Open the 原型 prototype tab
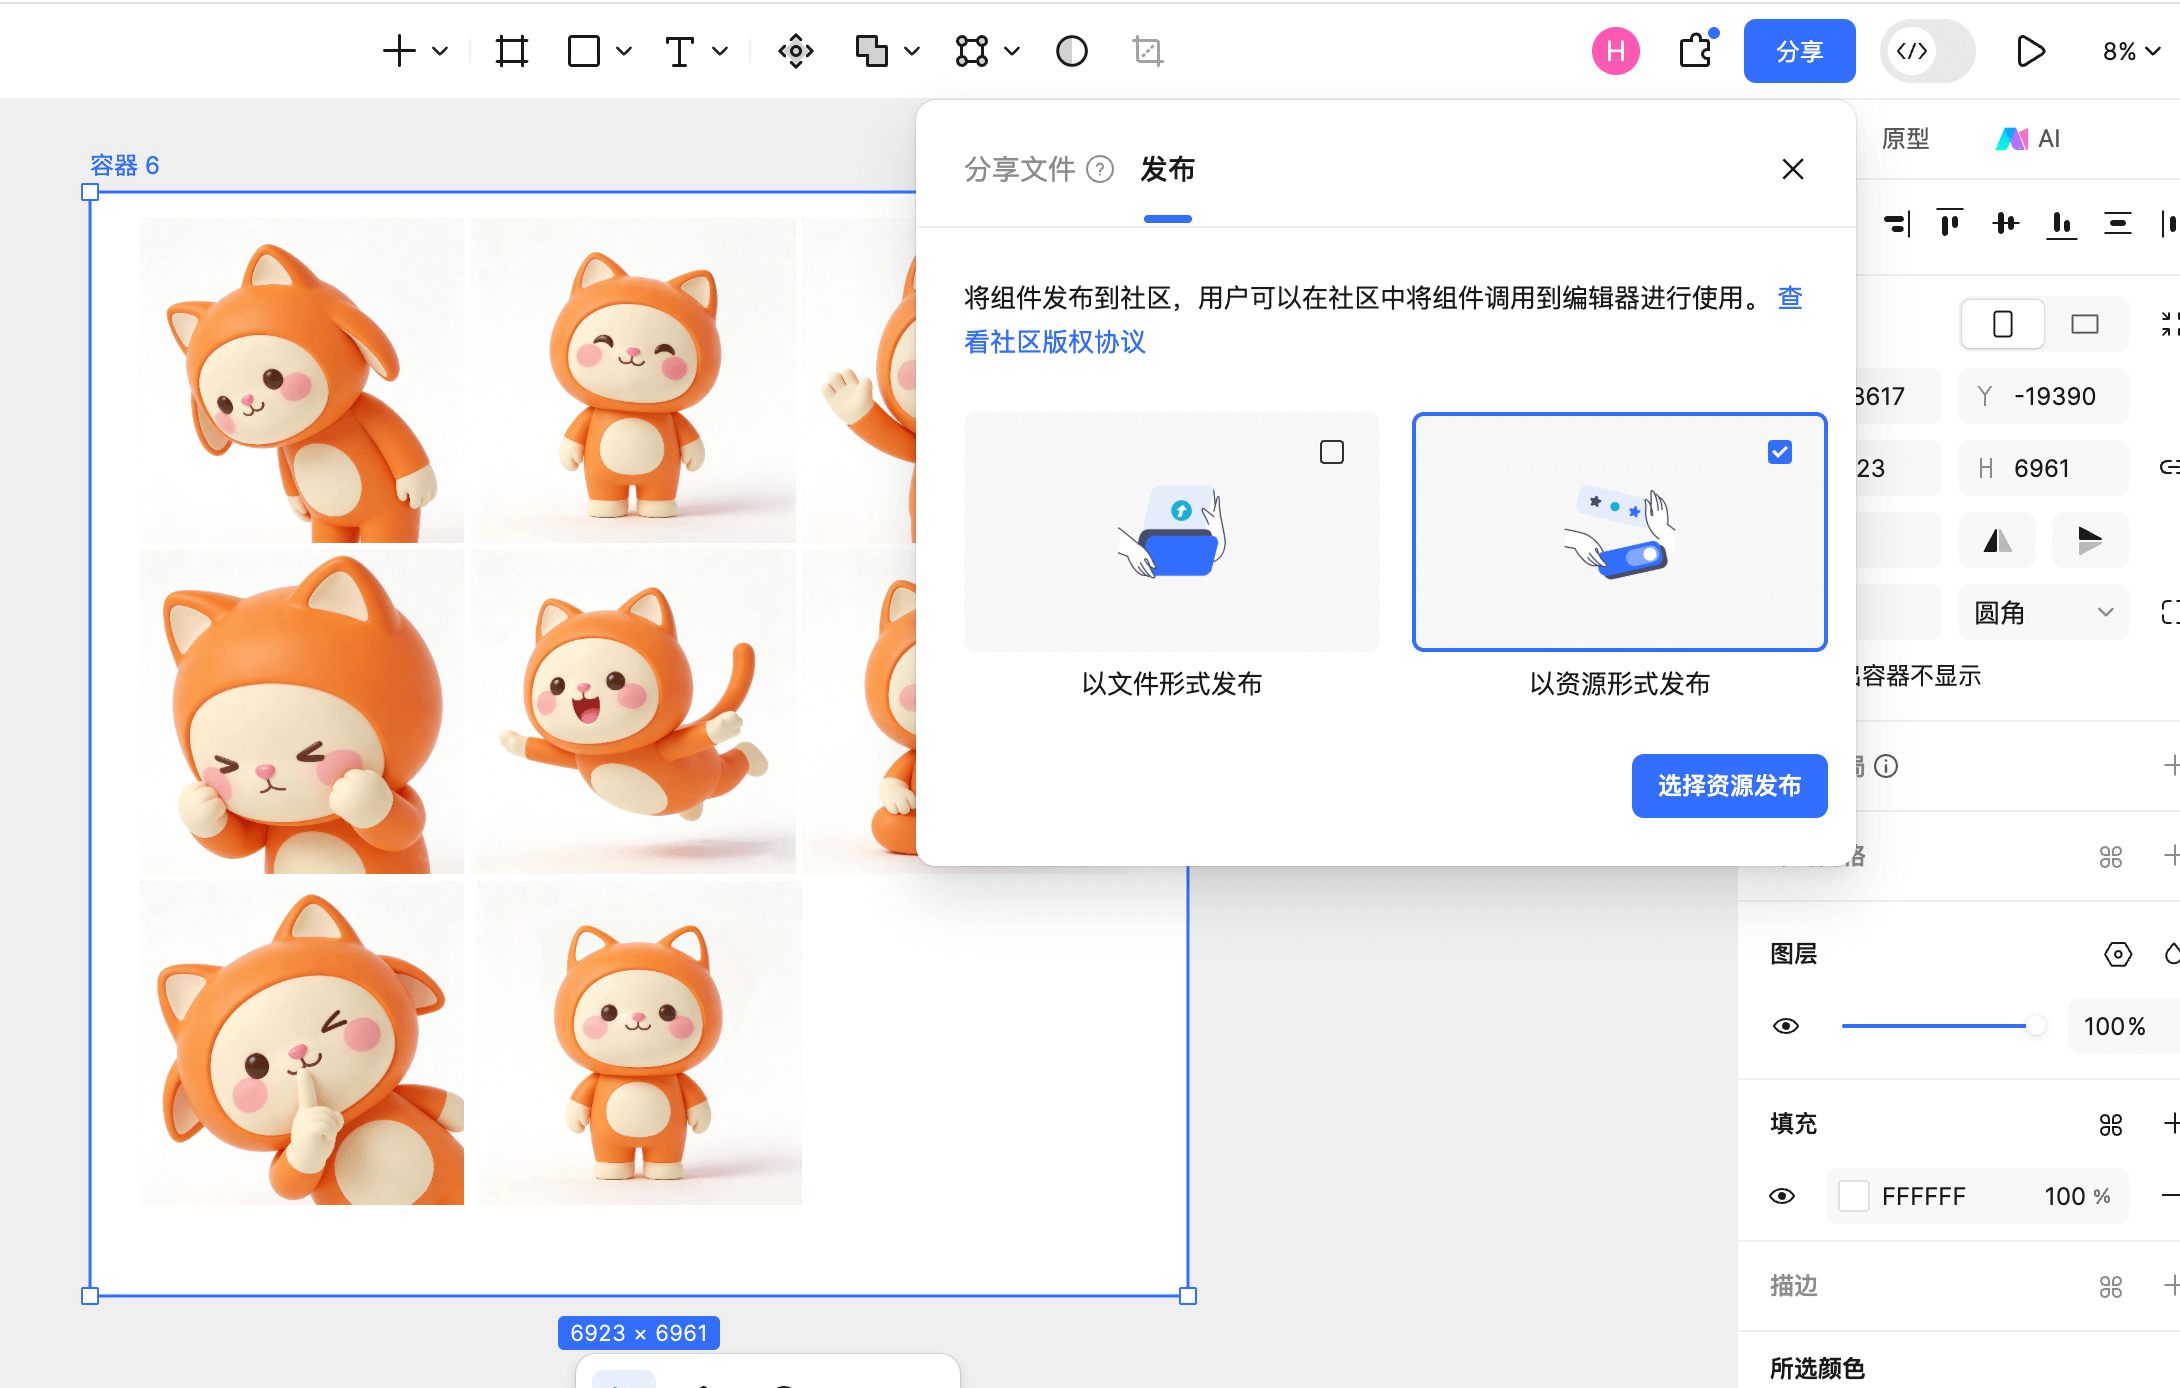 point(1905,138)
